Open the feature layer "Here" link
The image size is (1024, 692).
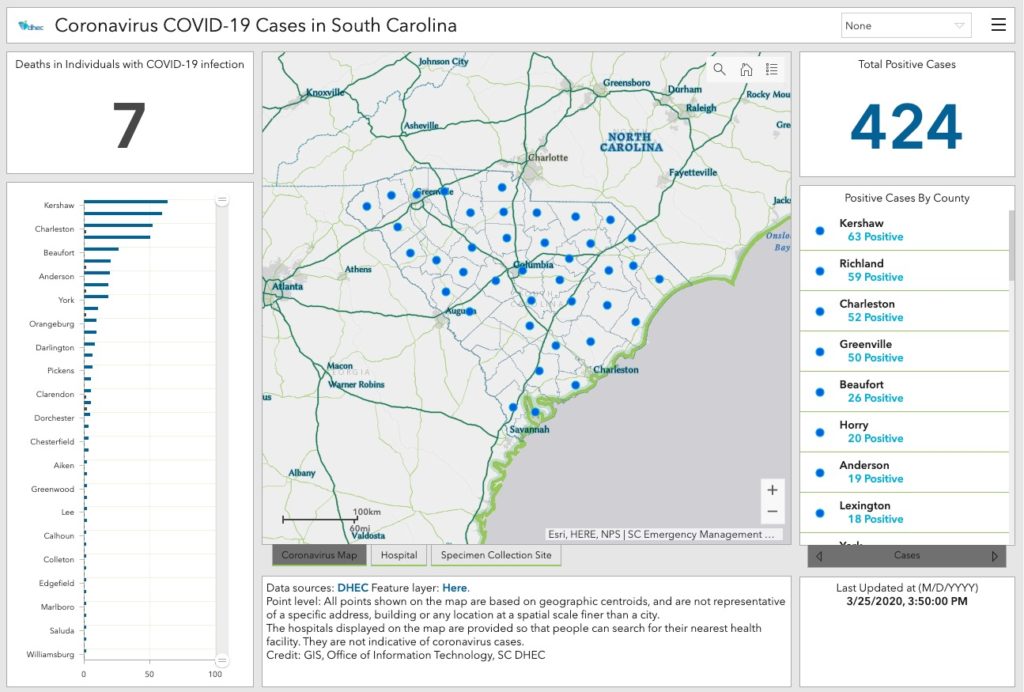tap(454, 588)
